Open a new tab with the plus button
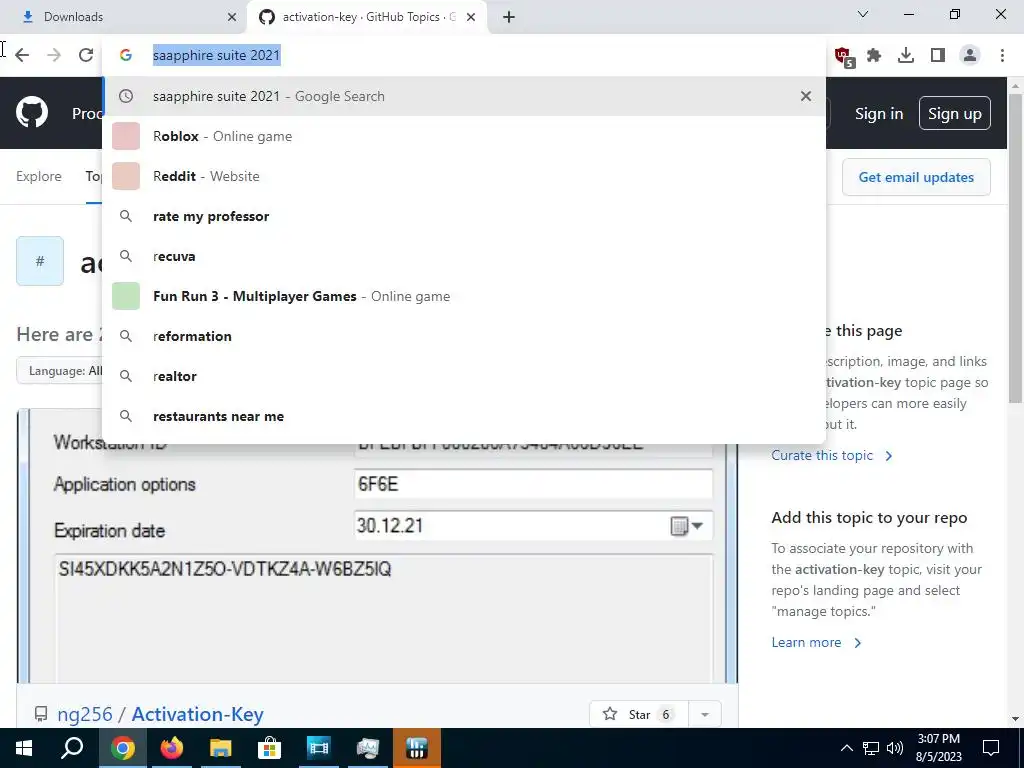Screen dimensions: 1024x768 point(509,18)
